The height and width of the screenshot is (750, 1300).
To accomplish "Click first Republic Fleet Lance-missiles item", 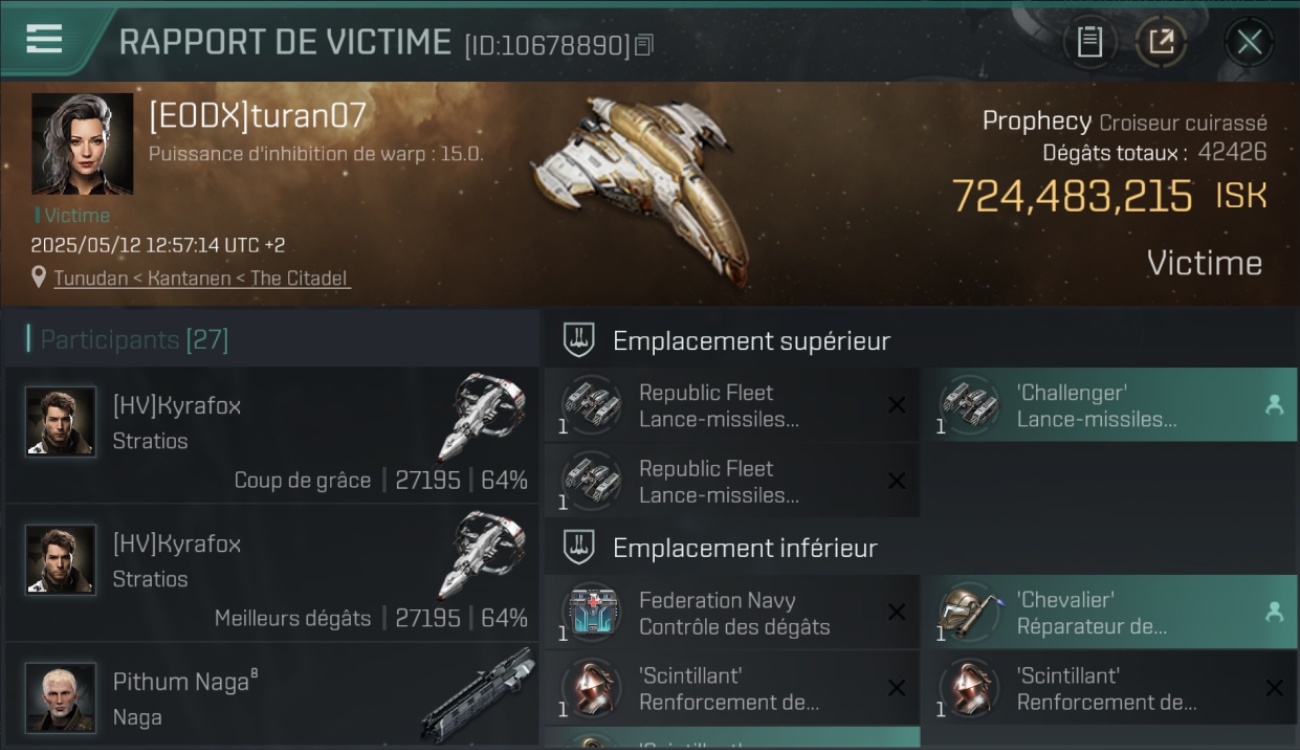I will point(732,405).
